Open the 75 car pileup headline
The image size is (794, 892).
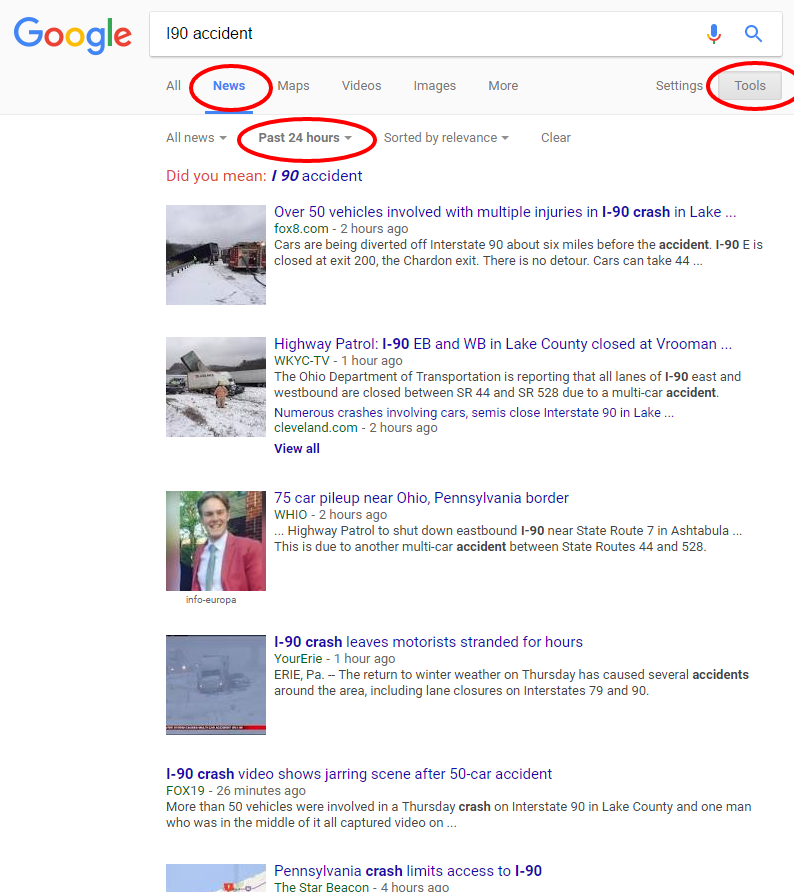click(421, 498)
